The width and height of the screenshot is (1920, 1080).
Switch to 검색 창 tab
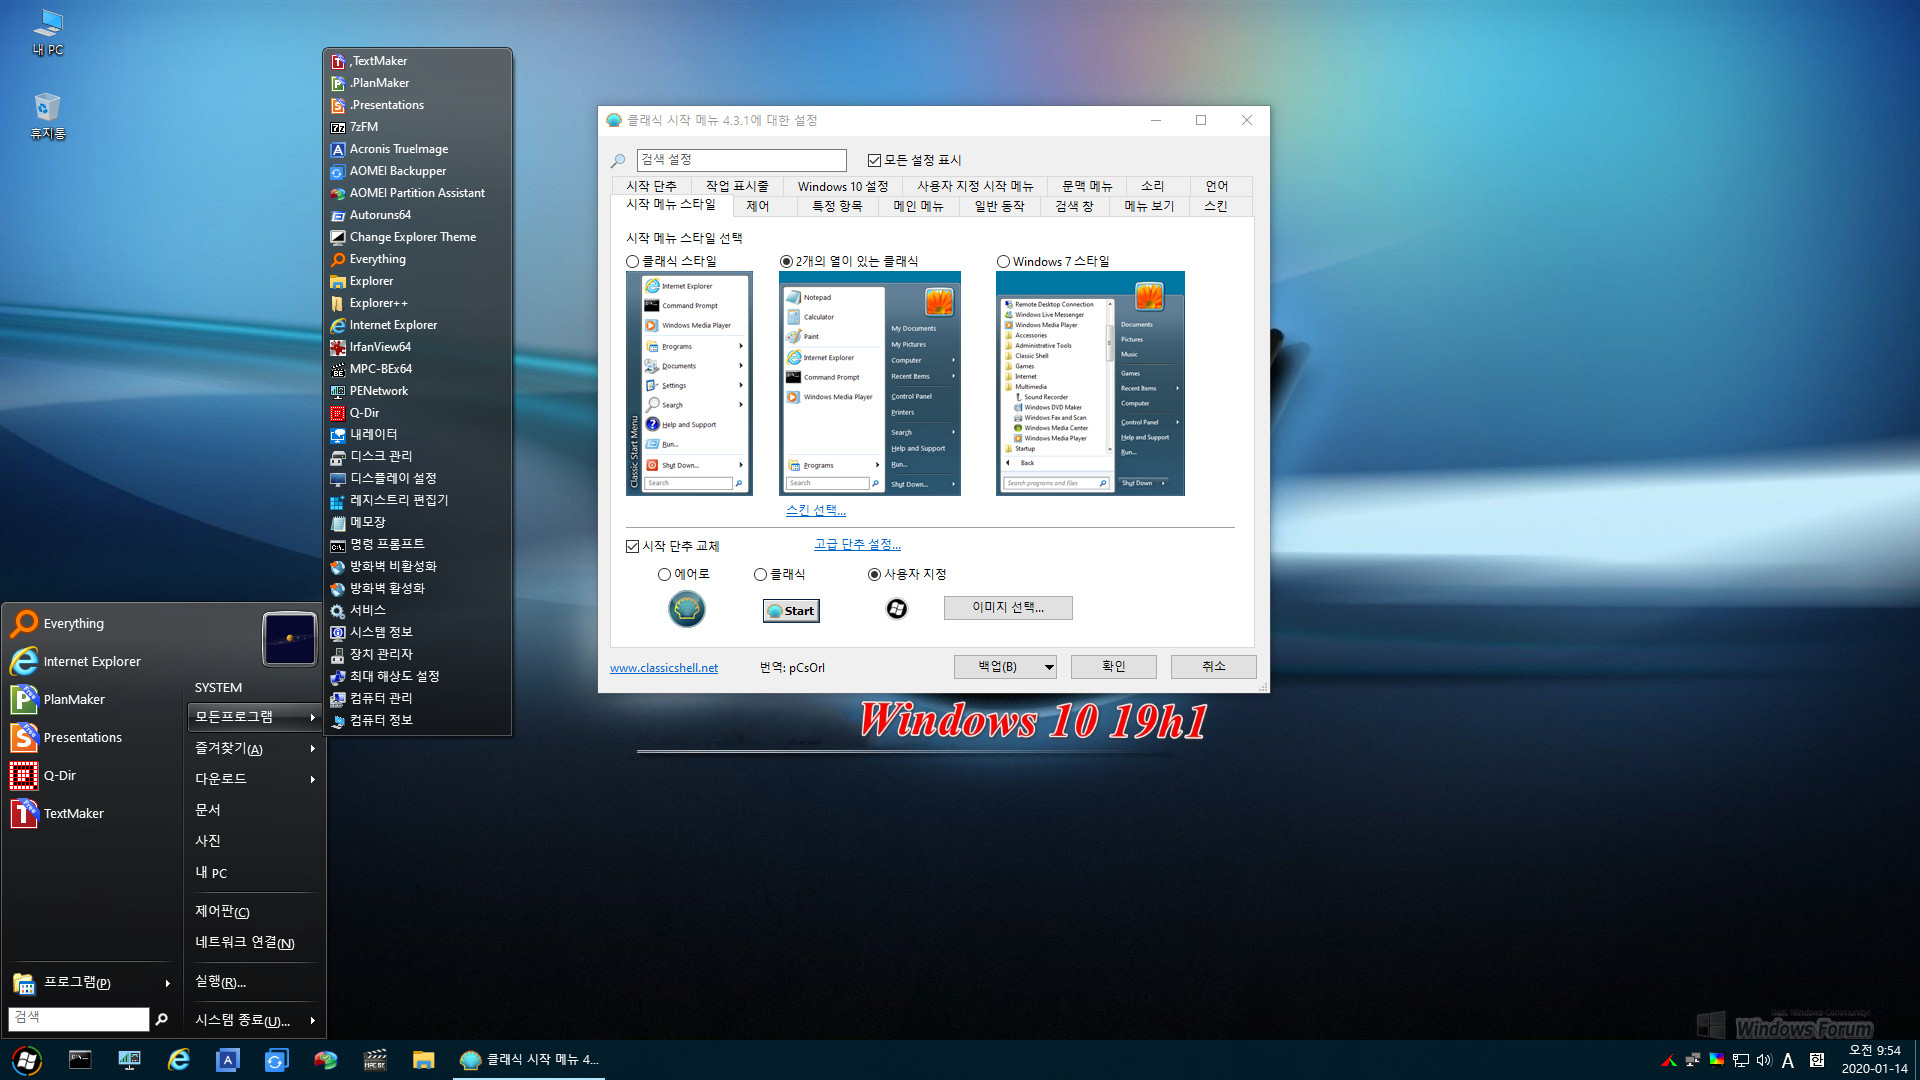tap(1074, 206)
